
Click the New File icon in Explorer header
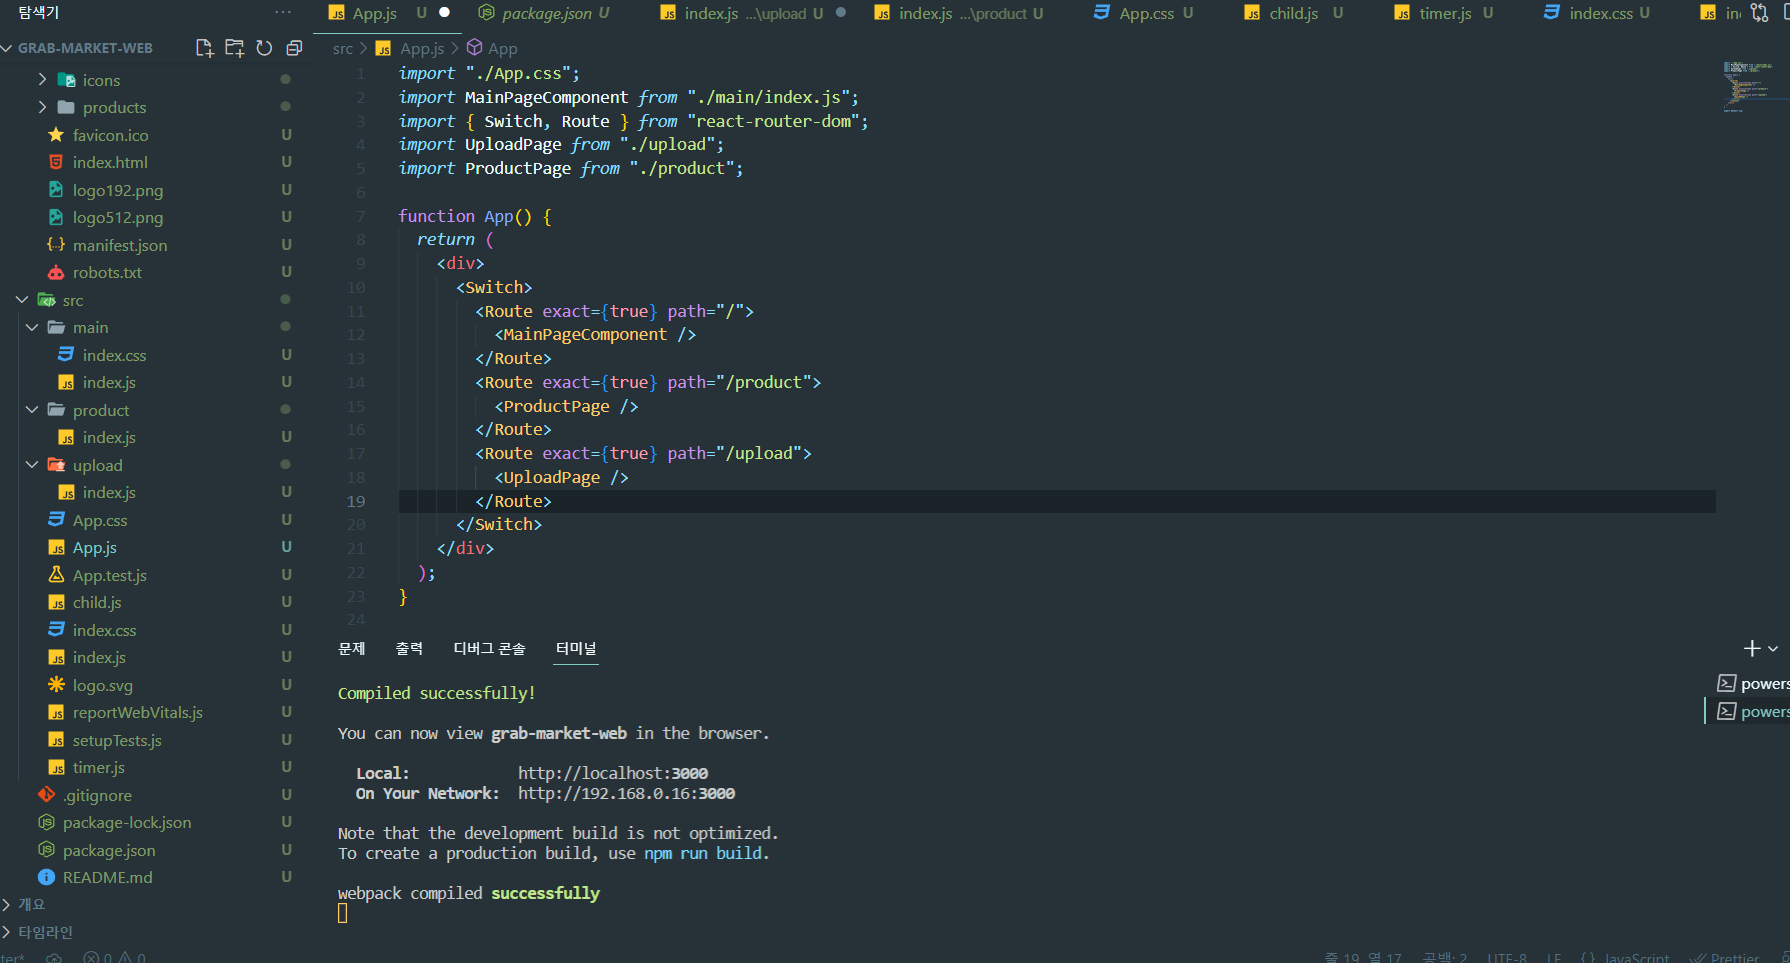pos(204,48)
